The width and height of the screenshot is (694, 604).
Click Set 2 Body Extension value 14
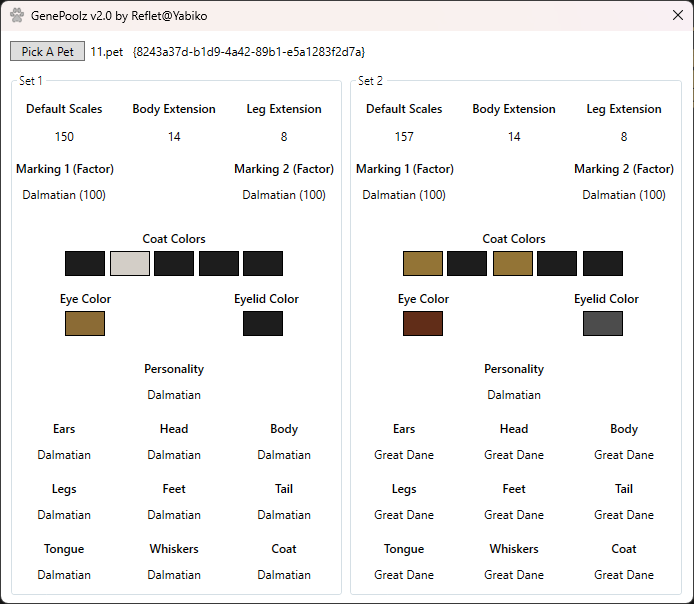tap(514, 137)
